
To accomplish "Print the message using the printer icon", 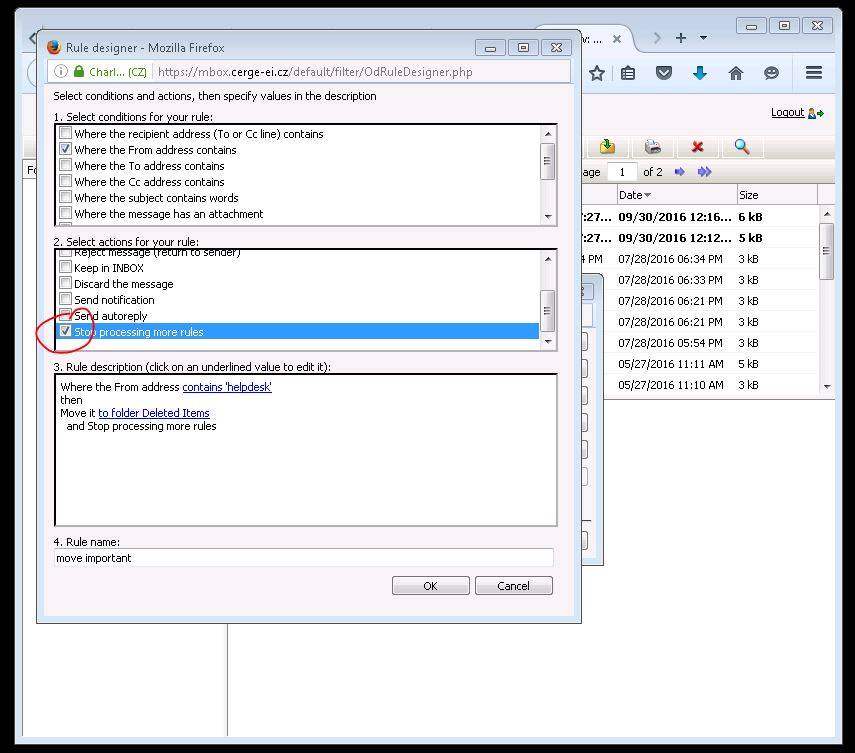I will click(652, 146).
